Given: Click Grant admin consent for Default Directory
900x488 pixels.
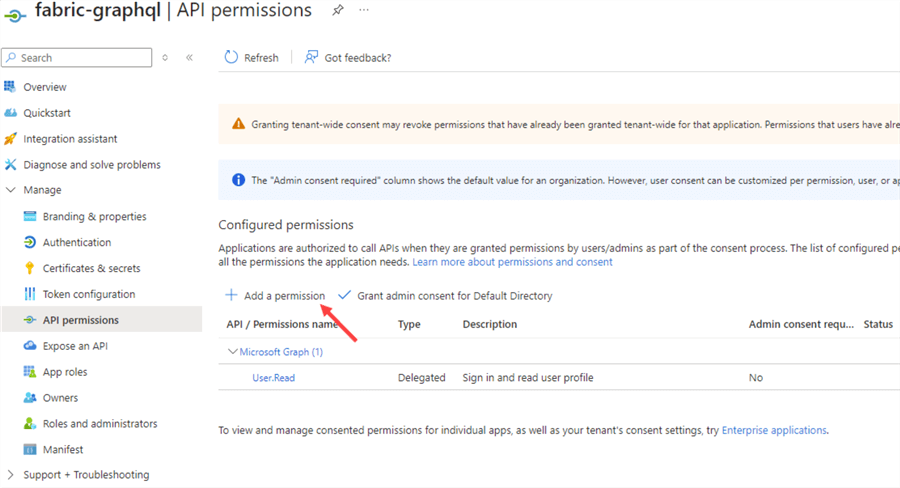Looking at the screenshot, I should click(445, 296).
